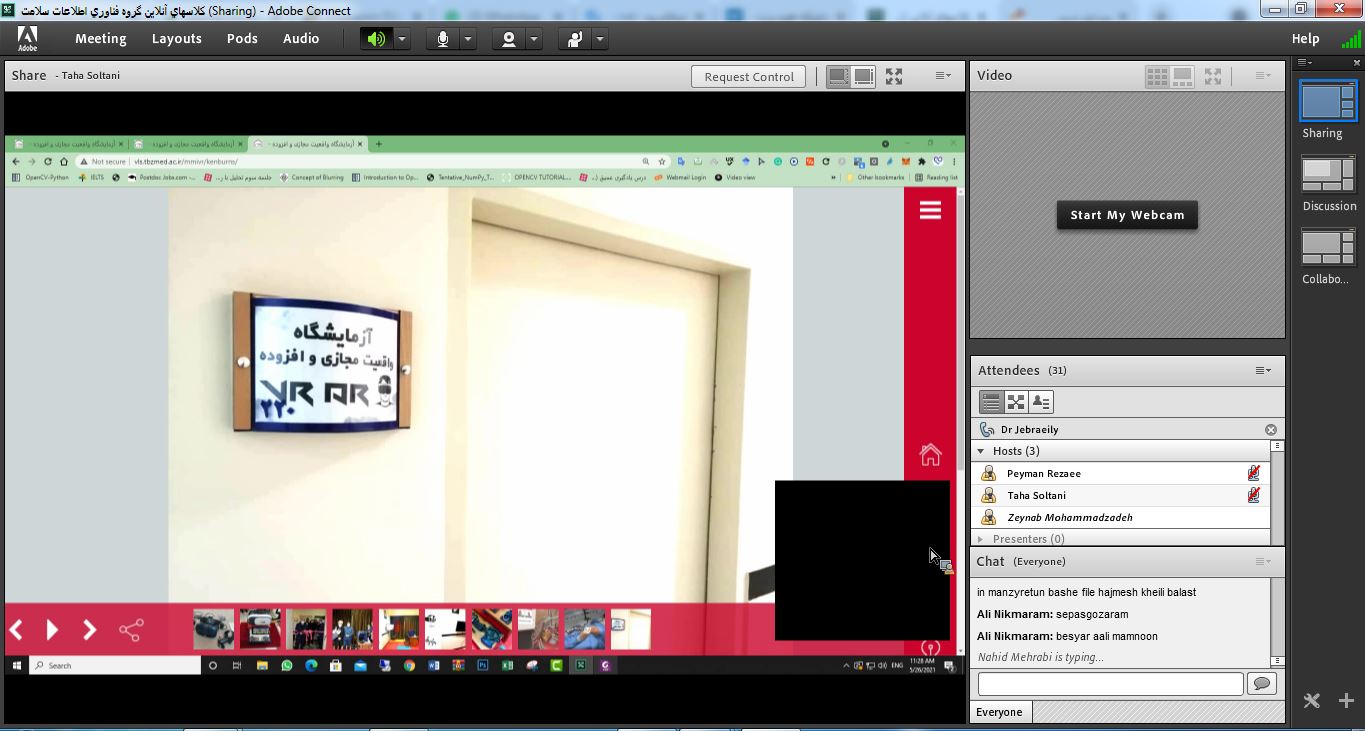
Task: Select the Everyone chat tab
Action: tap(999, 712)
